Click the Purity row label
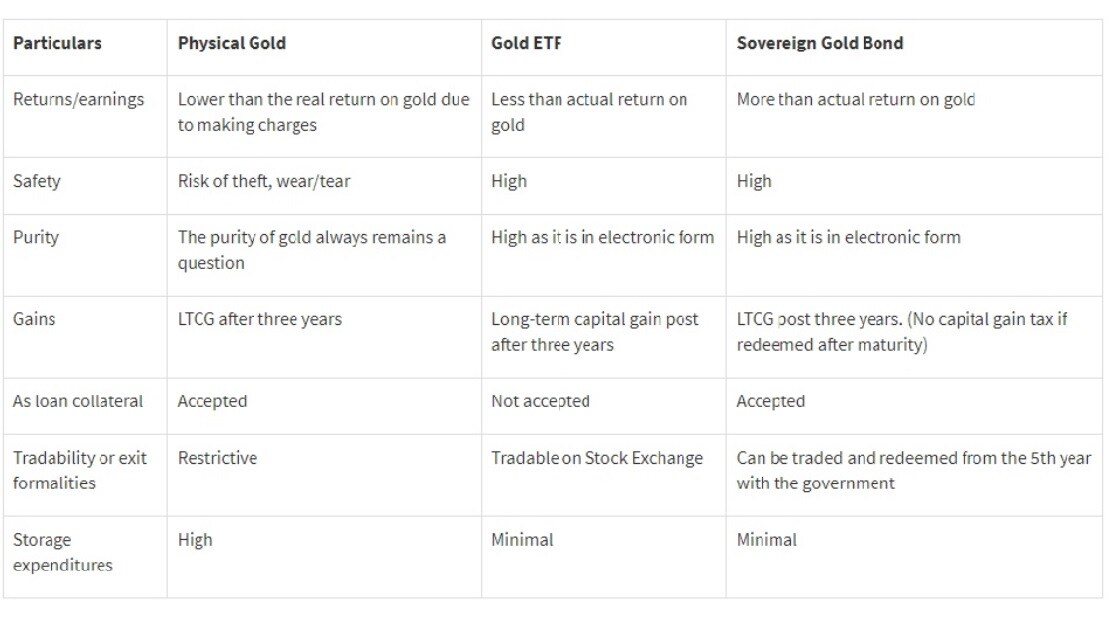 (36, 237)
